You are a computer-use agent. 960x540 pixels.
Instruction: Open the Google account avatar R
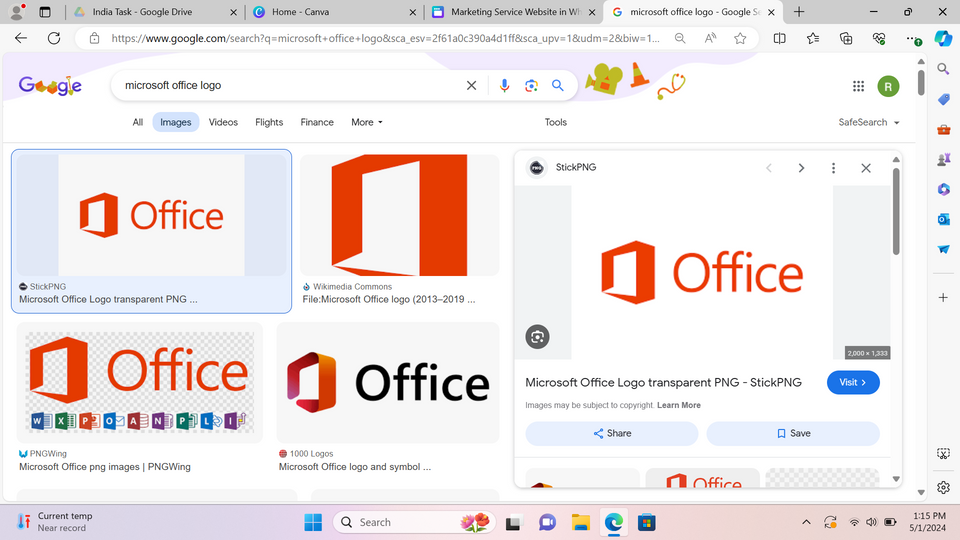point(888,86)
